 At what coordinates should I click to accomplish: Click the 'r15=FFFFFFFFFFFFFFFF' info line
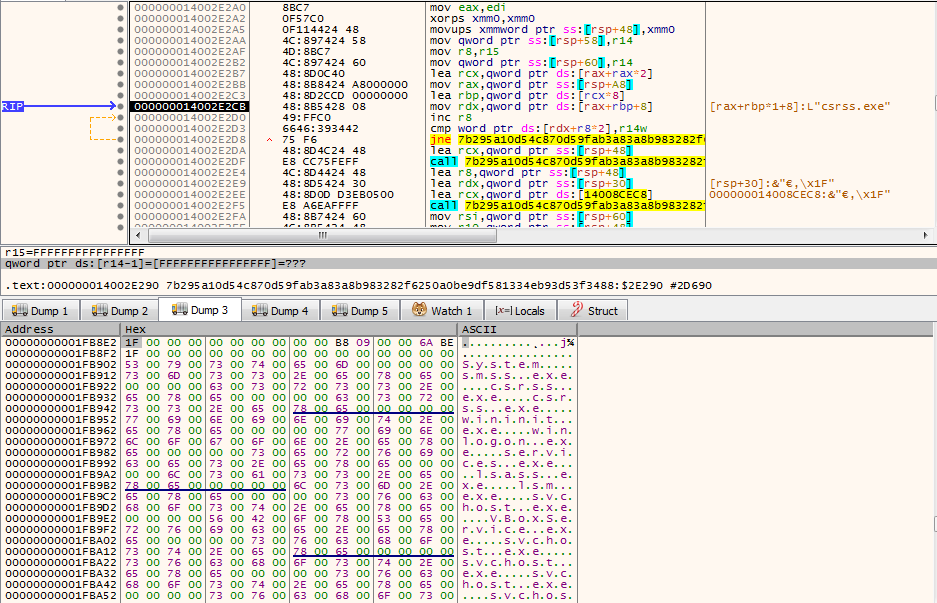coord(75,252)
